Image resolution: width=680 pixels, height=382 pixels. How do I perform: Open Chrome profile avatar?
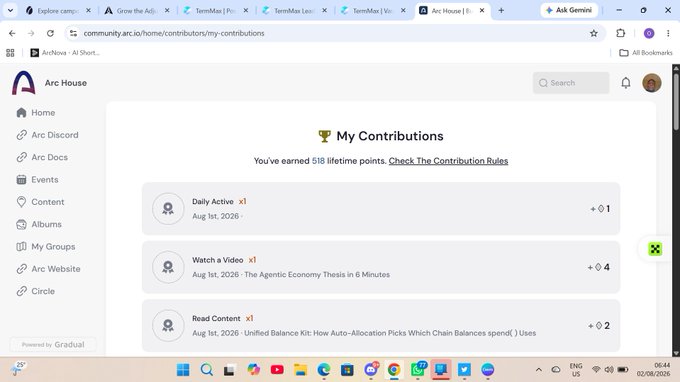649,33
